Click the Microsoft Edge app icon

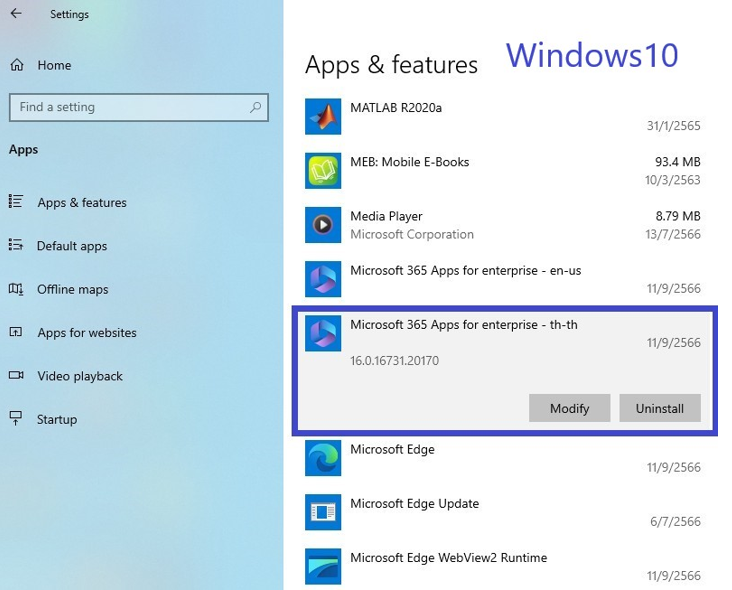323,458
